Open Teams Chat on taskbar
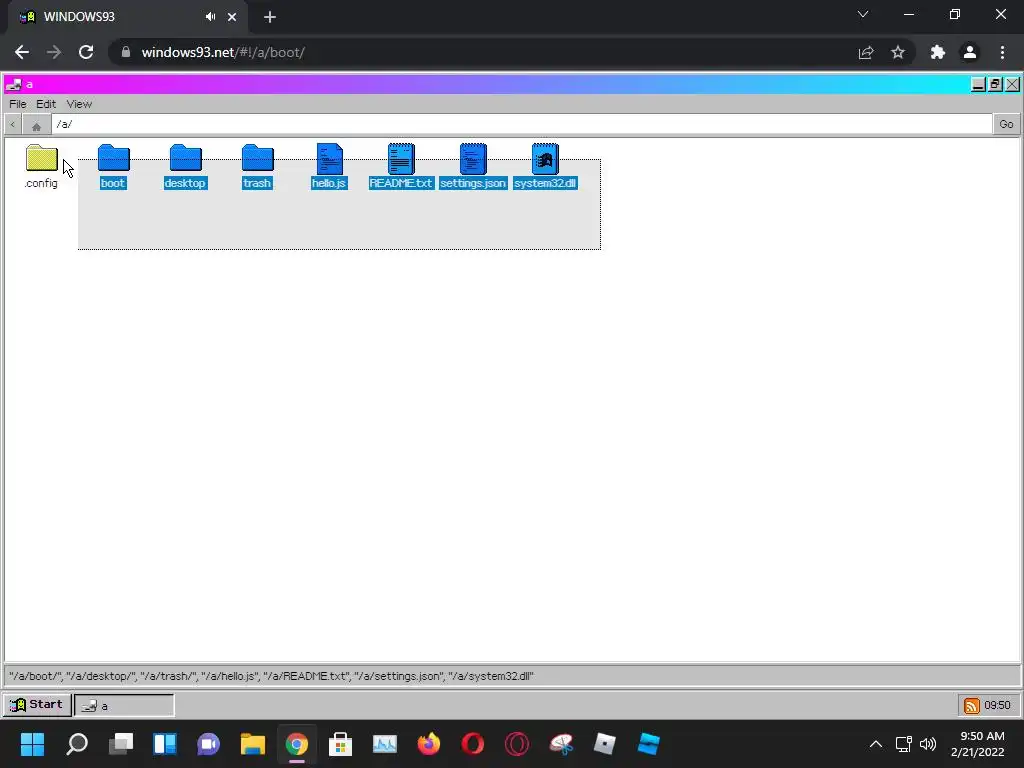This screenshot has height=768, width=1024. [x=208, y=744]
